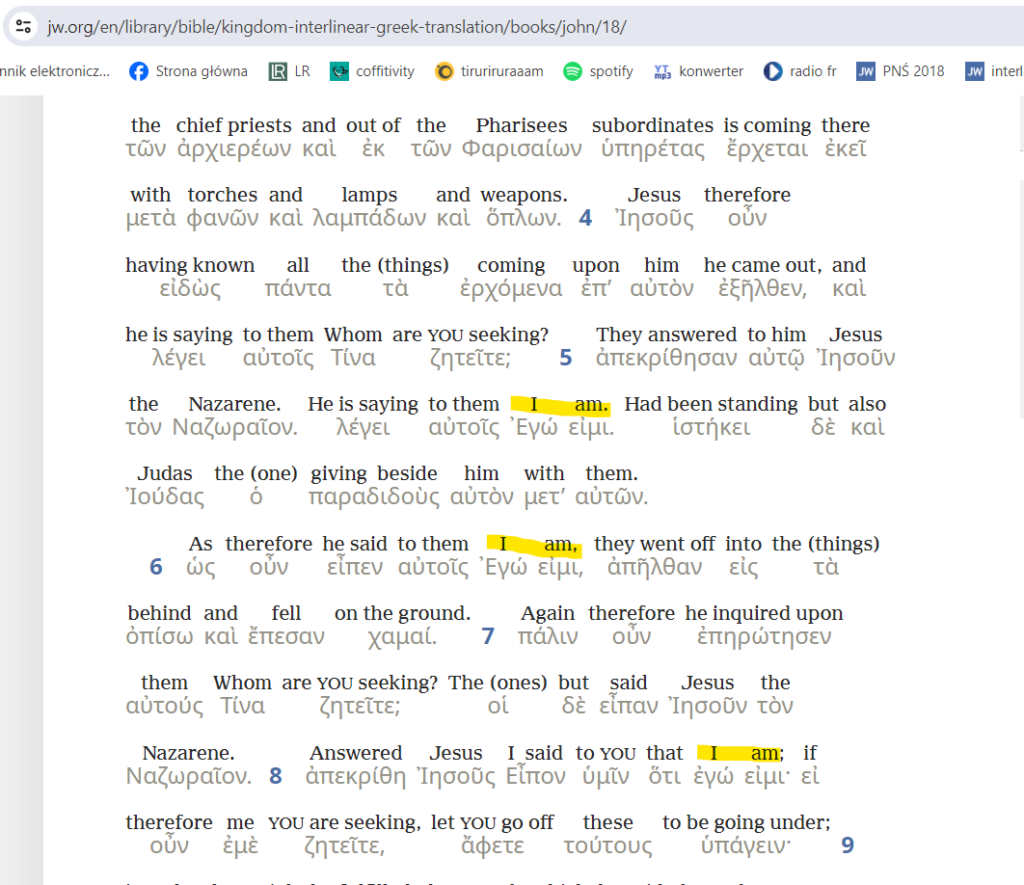Open the LR bookmark icon

278,71
